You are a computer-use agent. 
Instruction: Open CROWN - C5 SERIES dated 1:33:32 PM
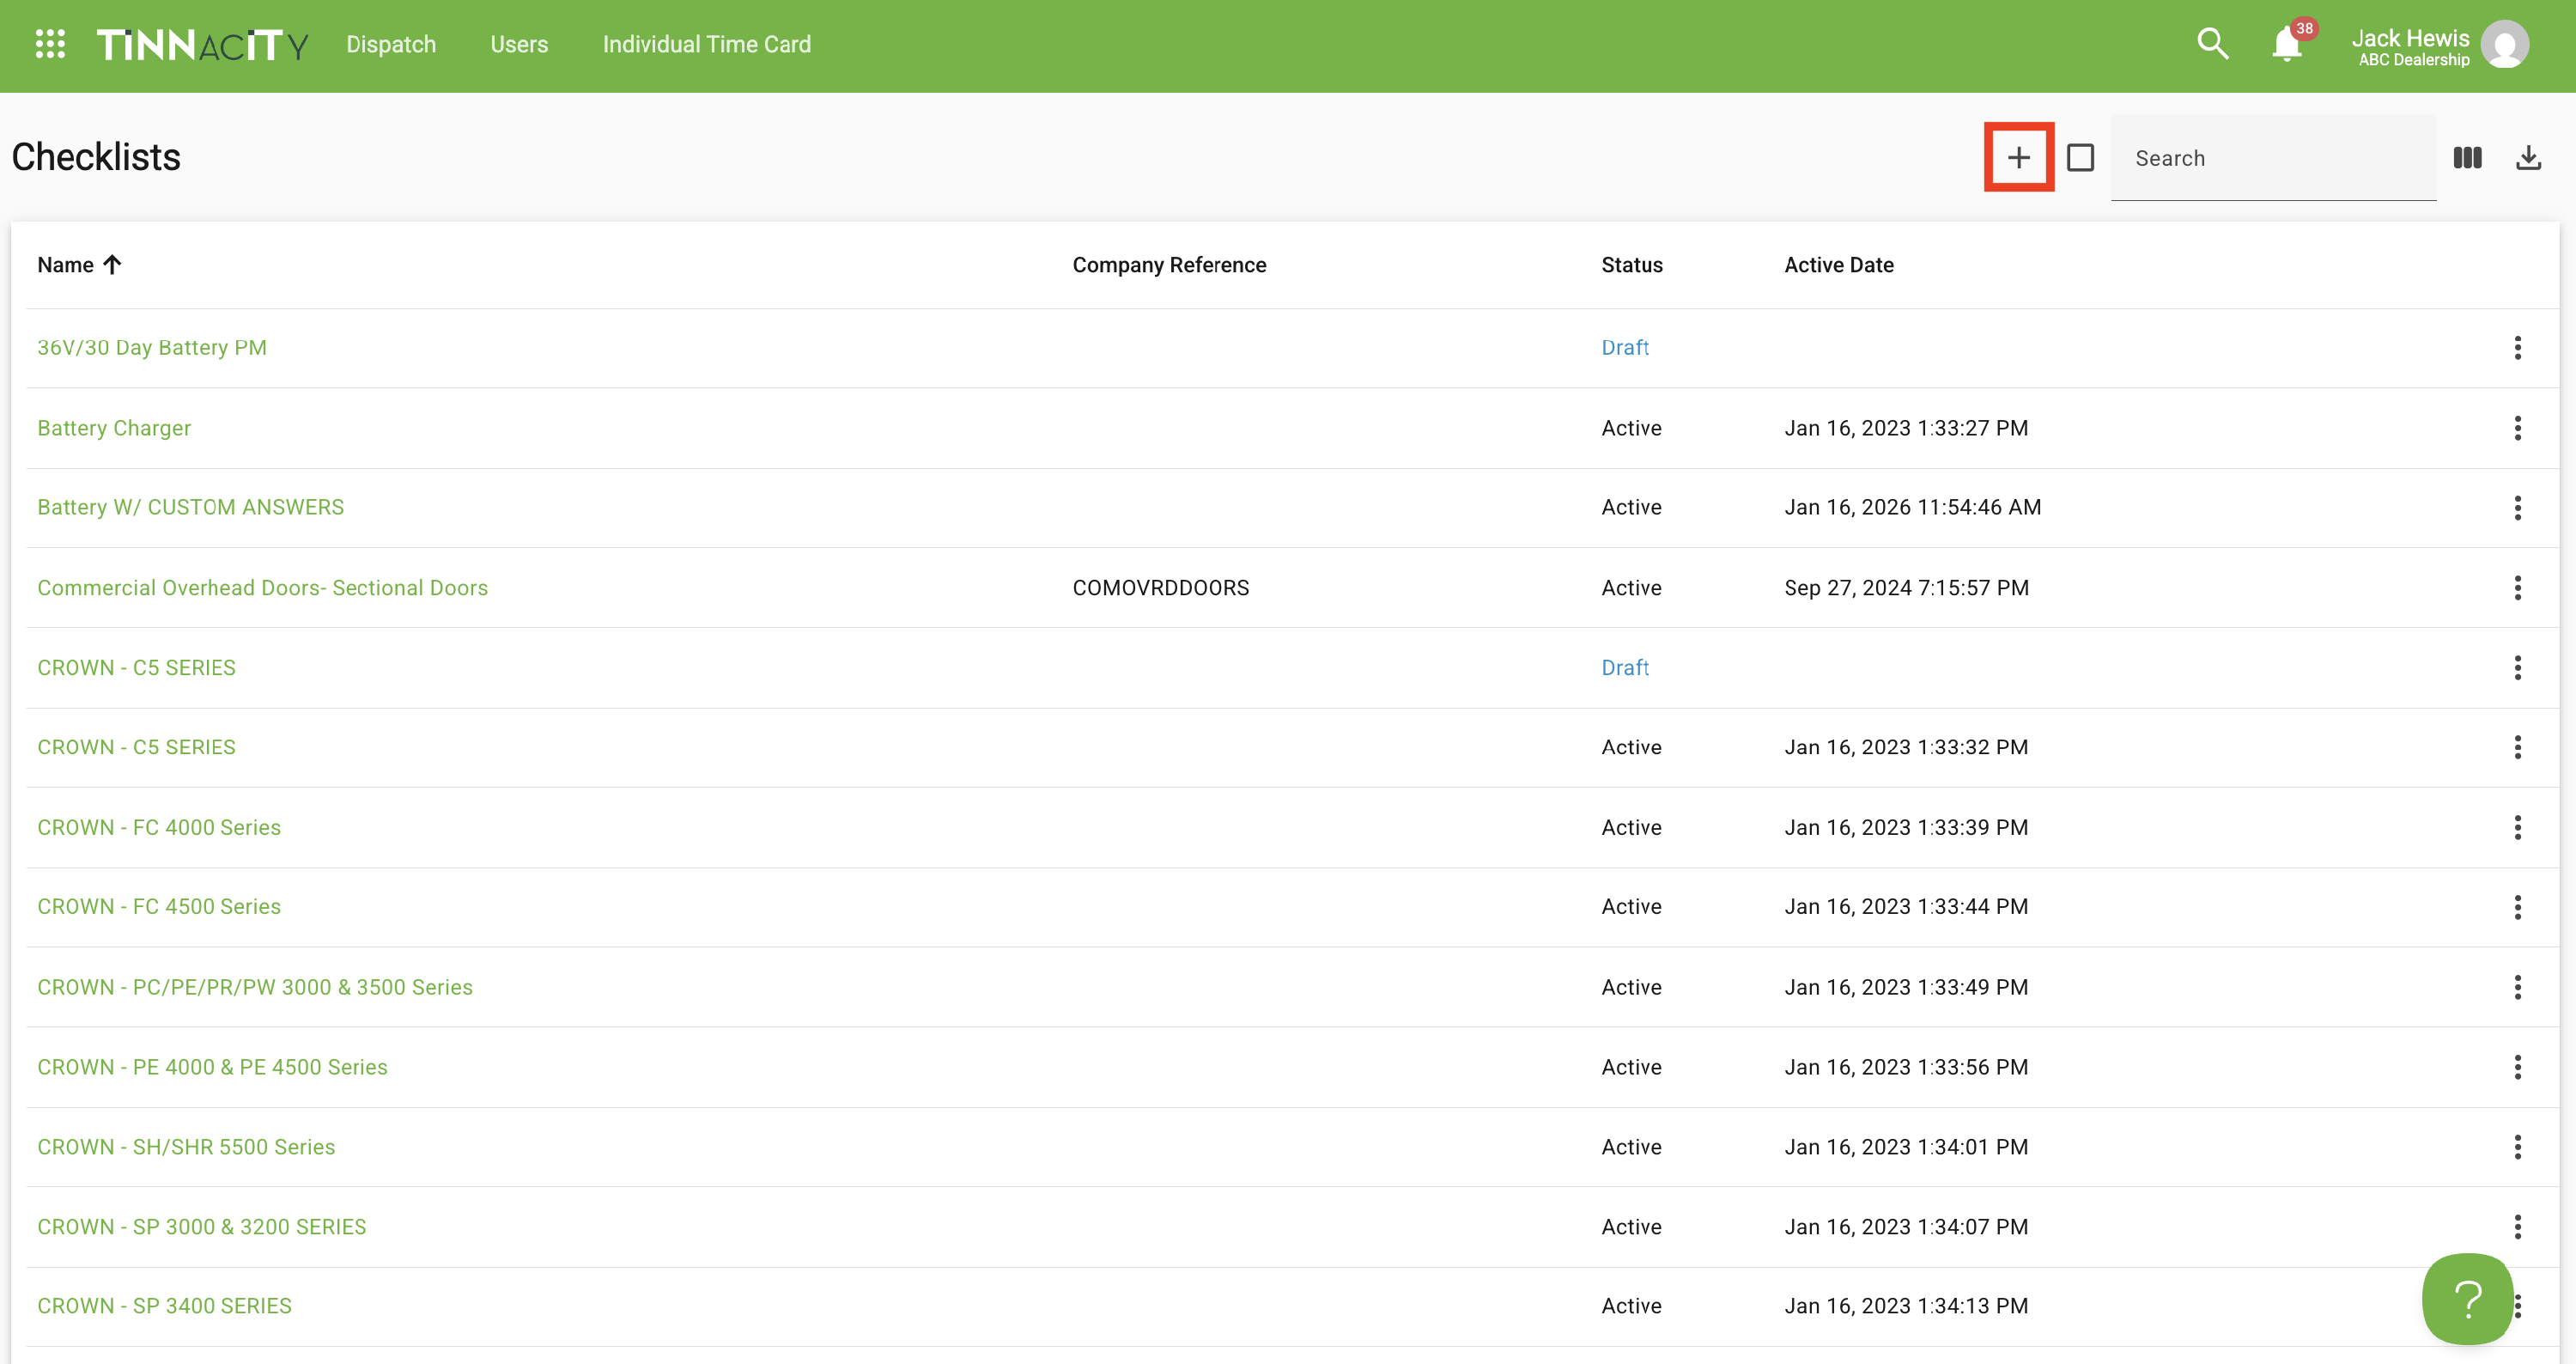pos(136,747)
